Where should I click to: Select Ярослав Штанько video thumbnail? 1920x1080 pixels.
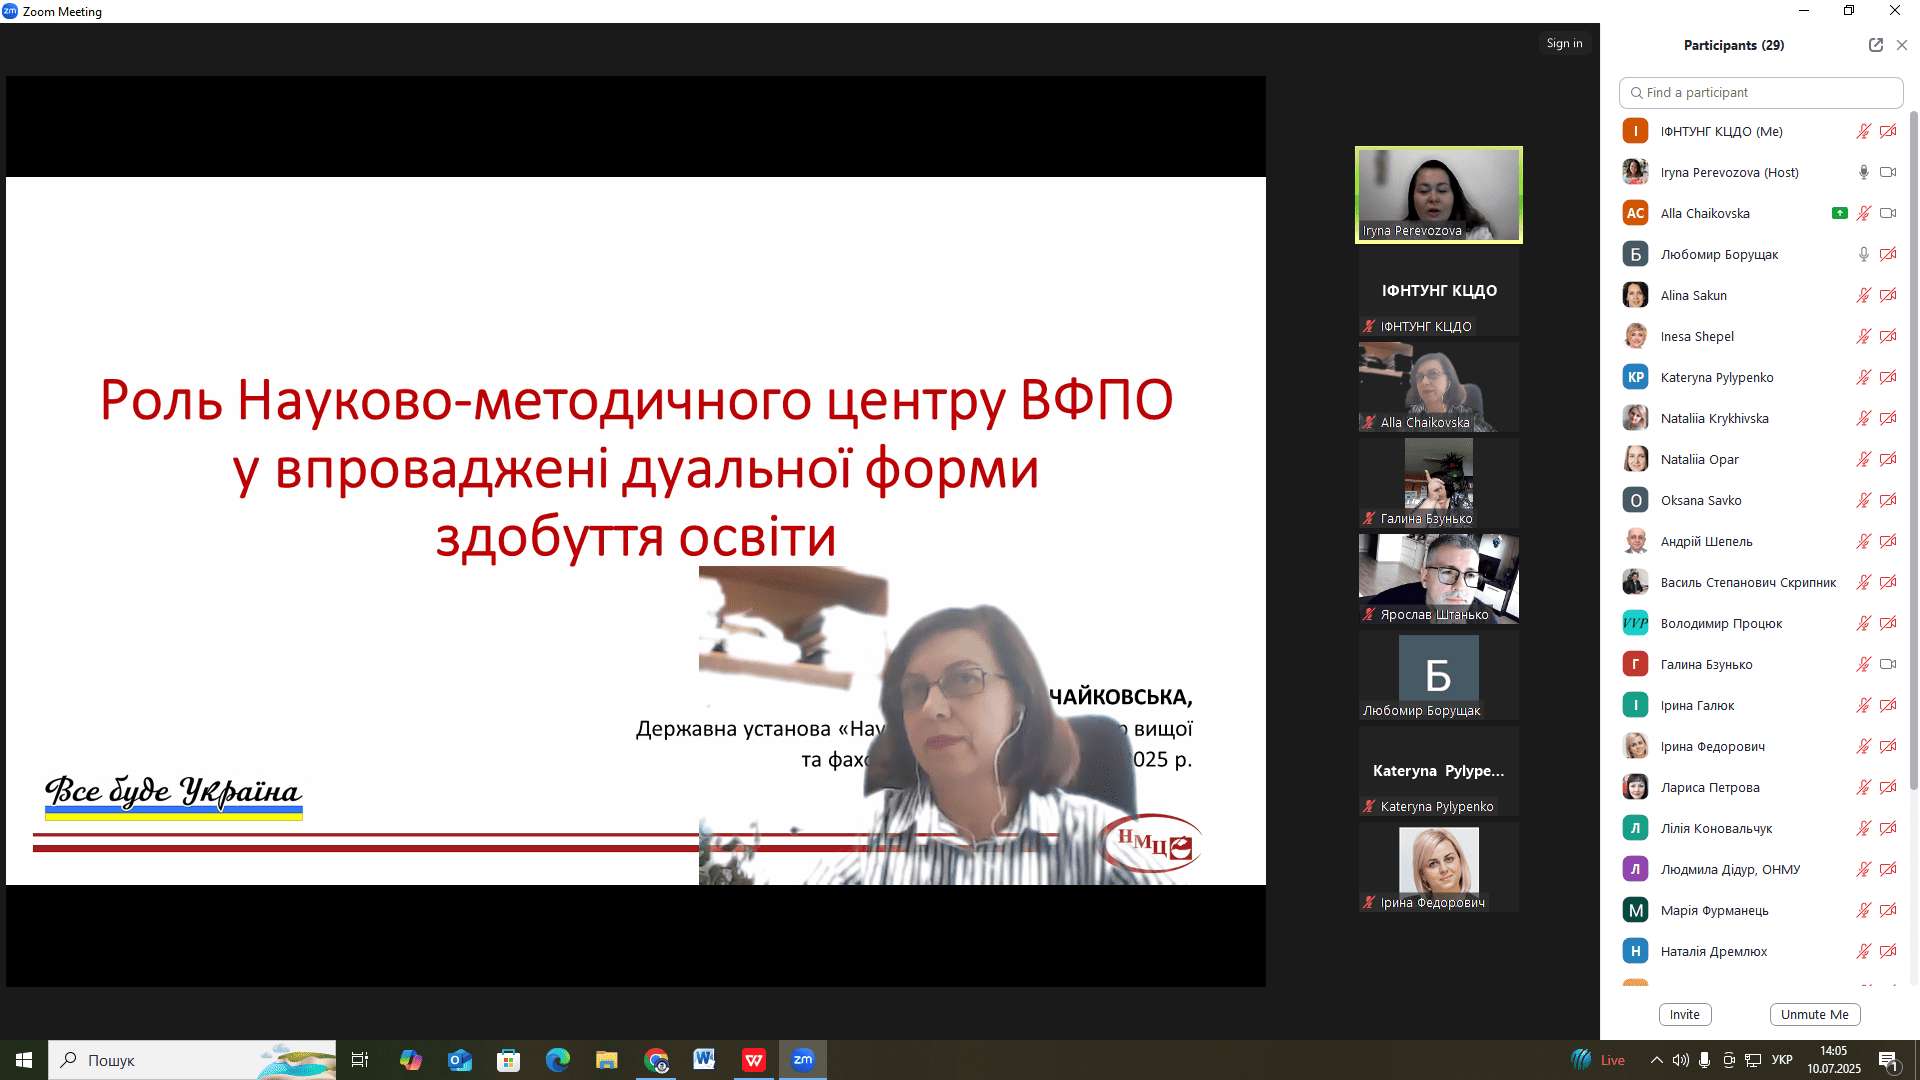coord(1439,579)
